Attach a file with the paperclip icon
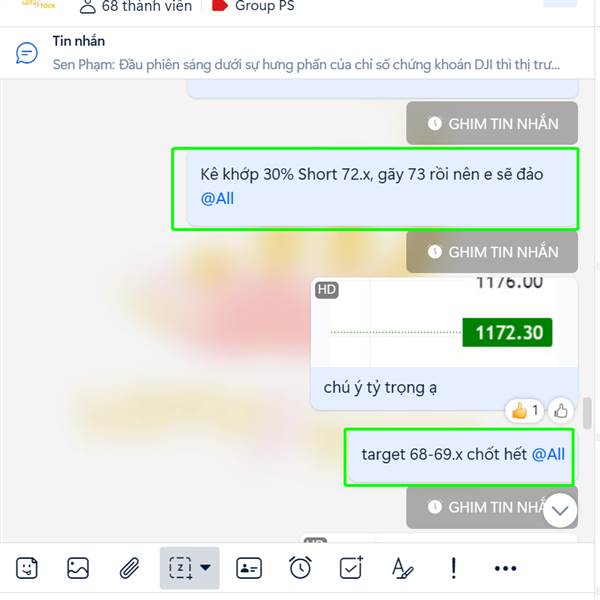600x600 pixels. (x=129, y=568)
